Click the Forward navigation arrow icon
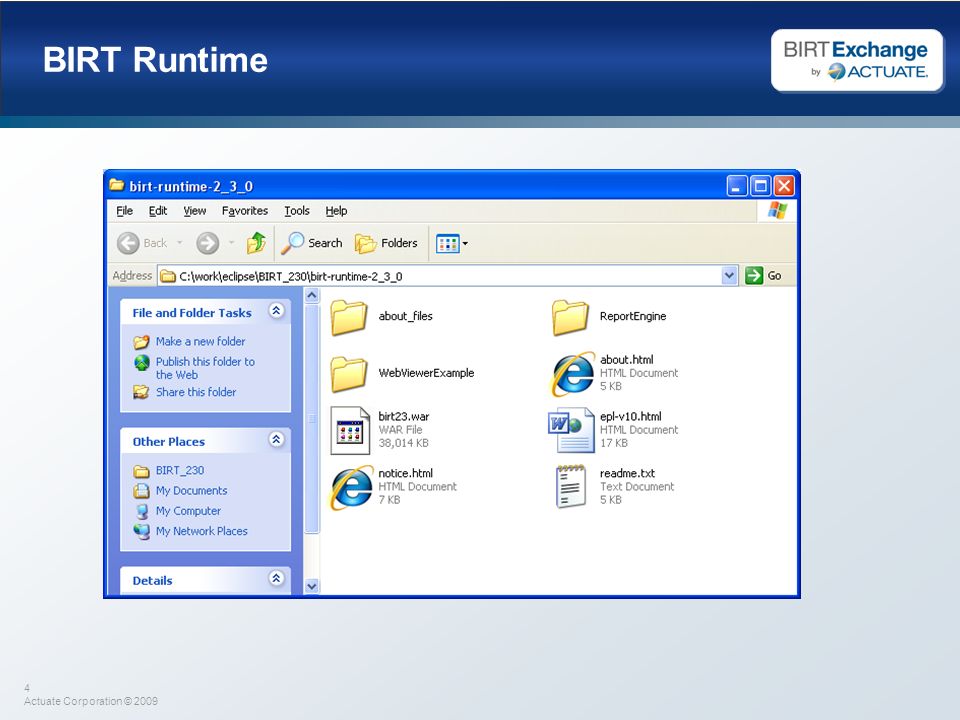Image resolution: width=960 pixels, height=720 pixels. click(x=208, y=243)
